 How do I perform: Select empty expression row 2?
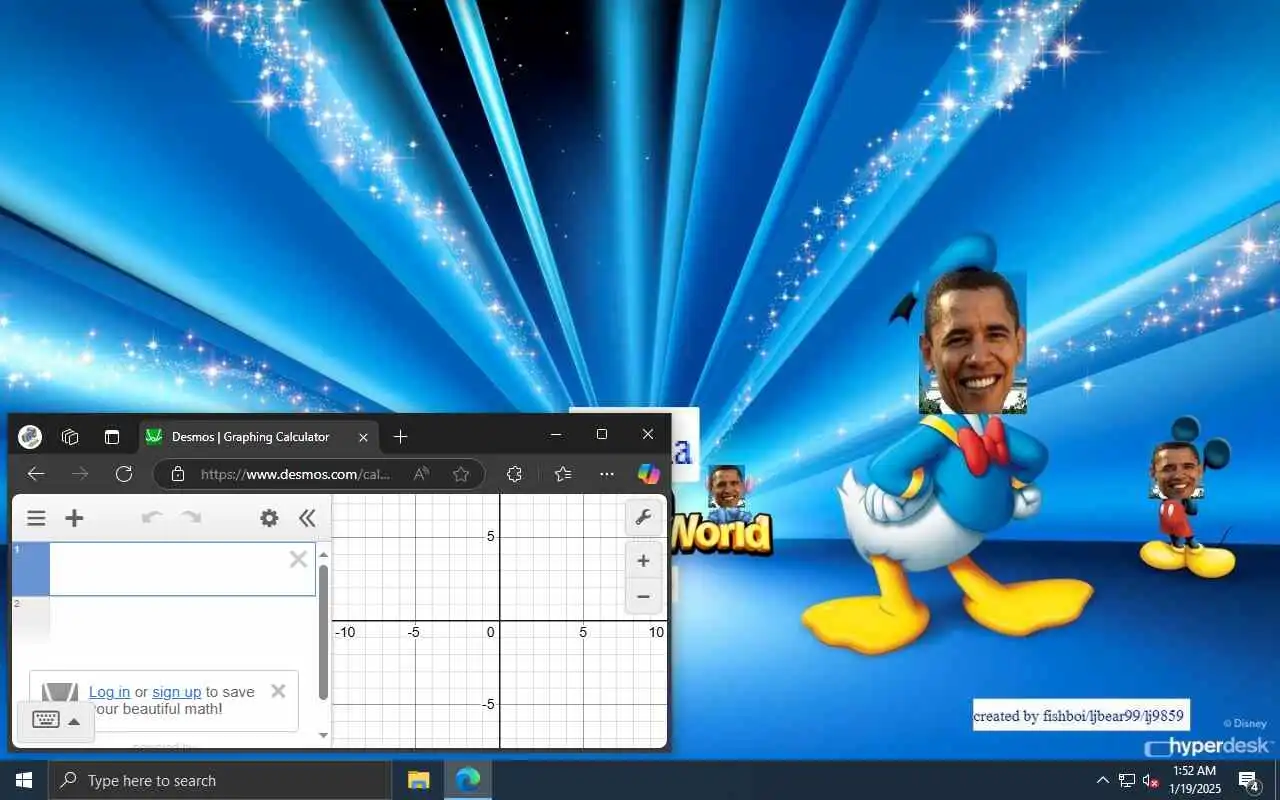(165, 620)
